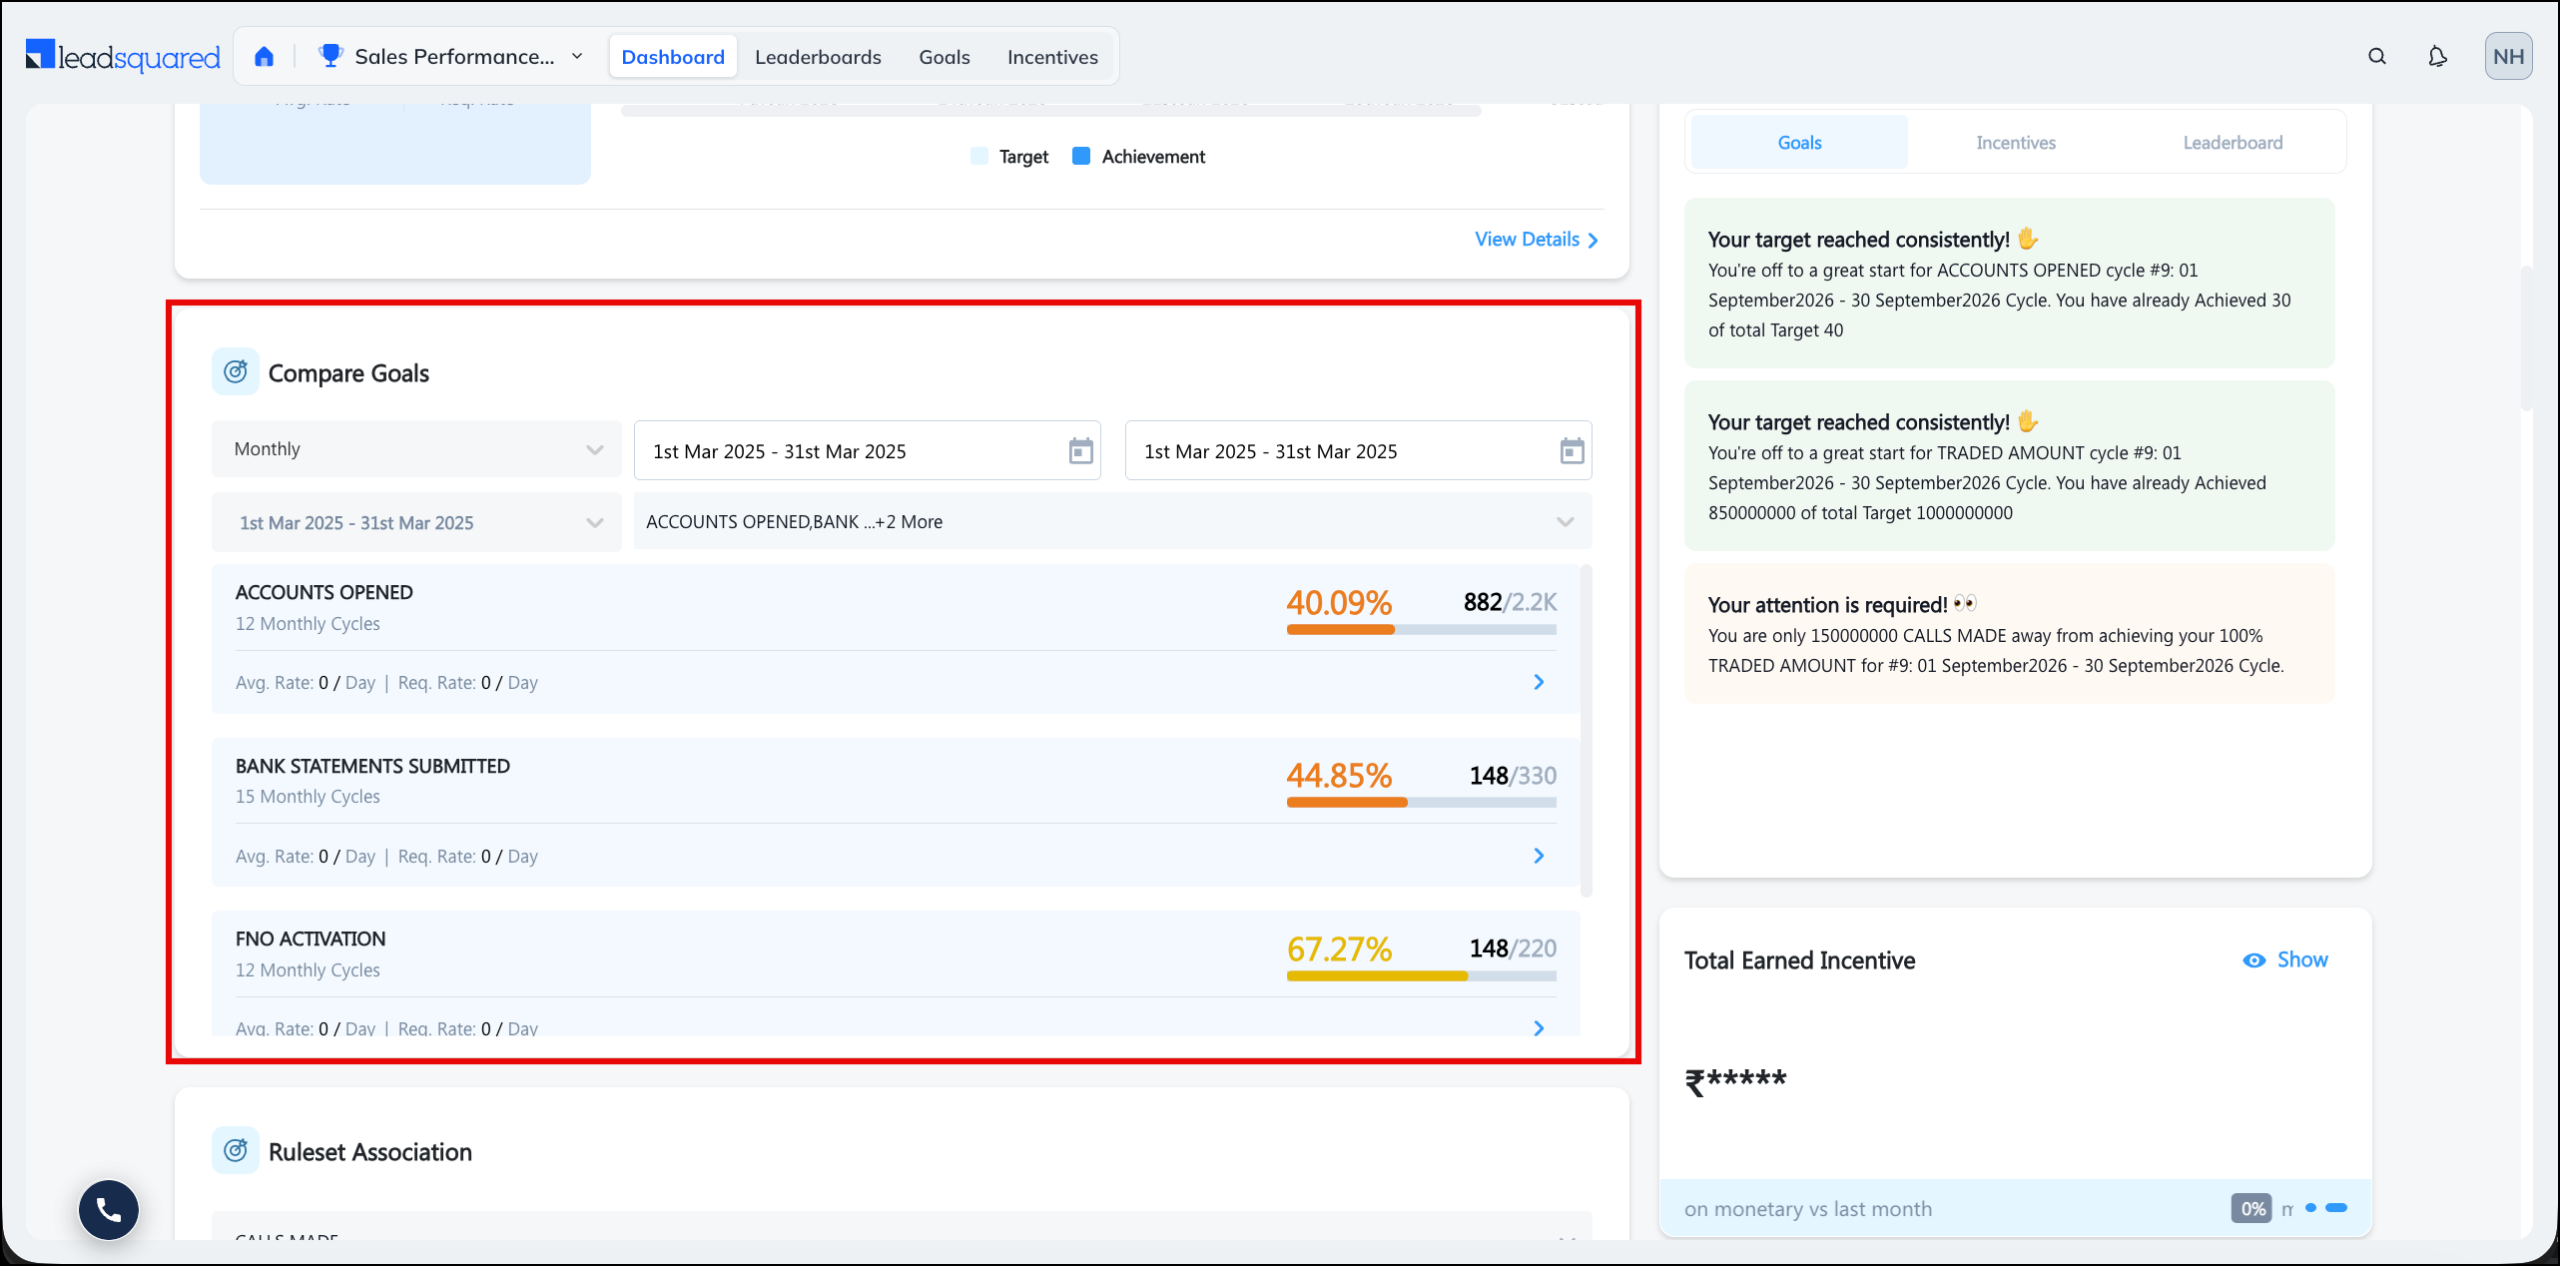
Task: Open the Goals tab in the top navigation
Action: [944, 57]
